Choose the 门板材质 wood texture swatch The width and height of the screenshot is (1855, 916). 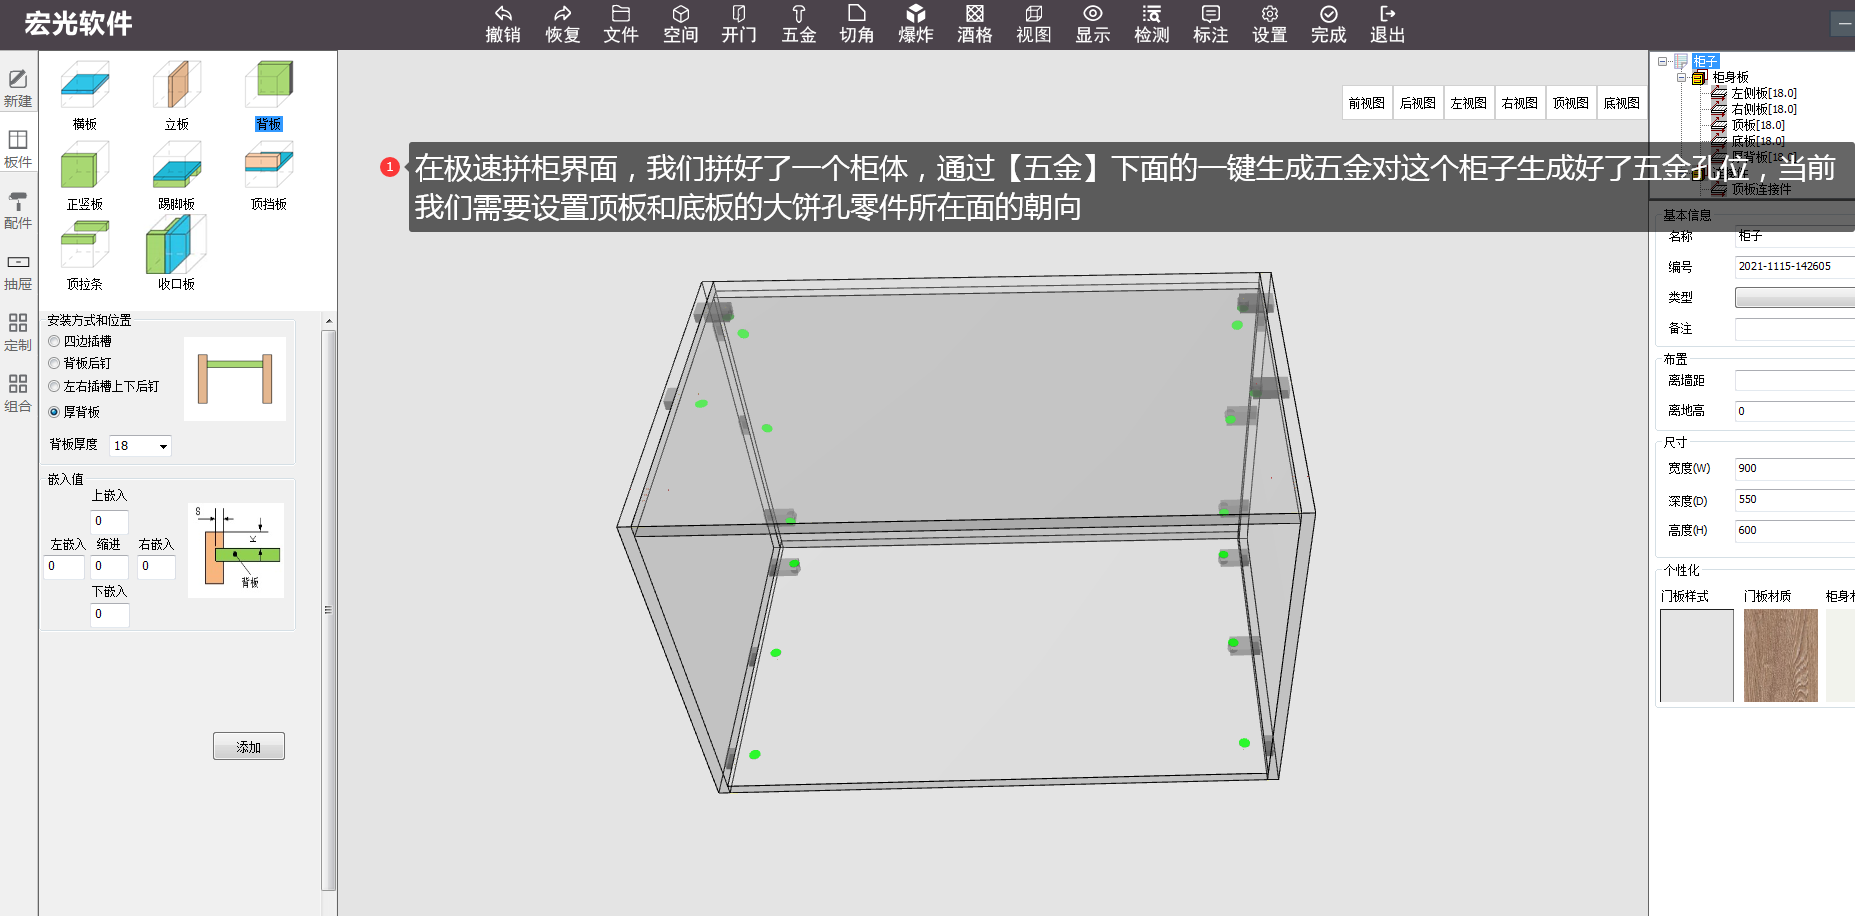click(1781, 655)
